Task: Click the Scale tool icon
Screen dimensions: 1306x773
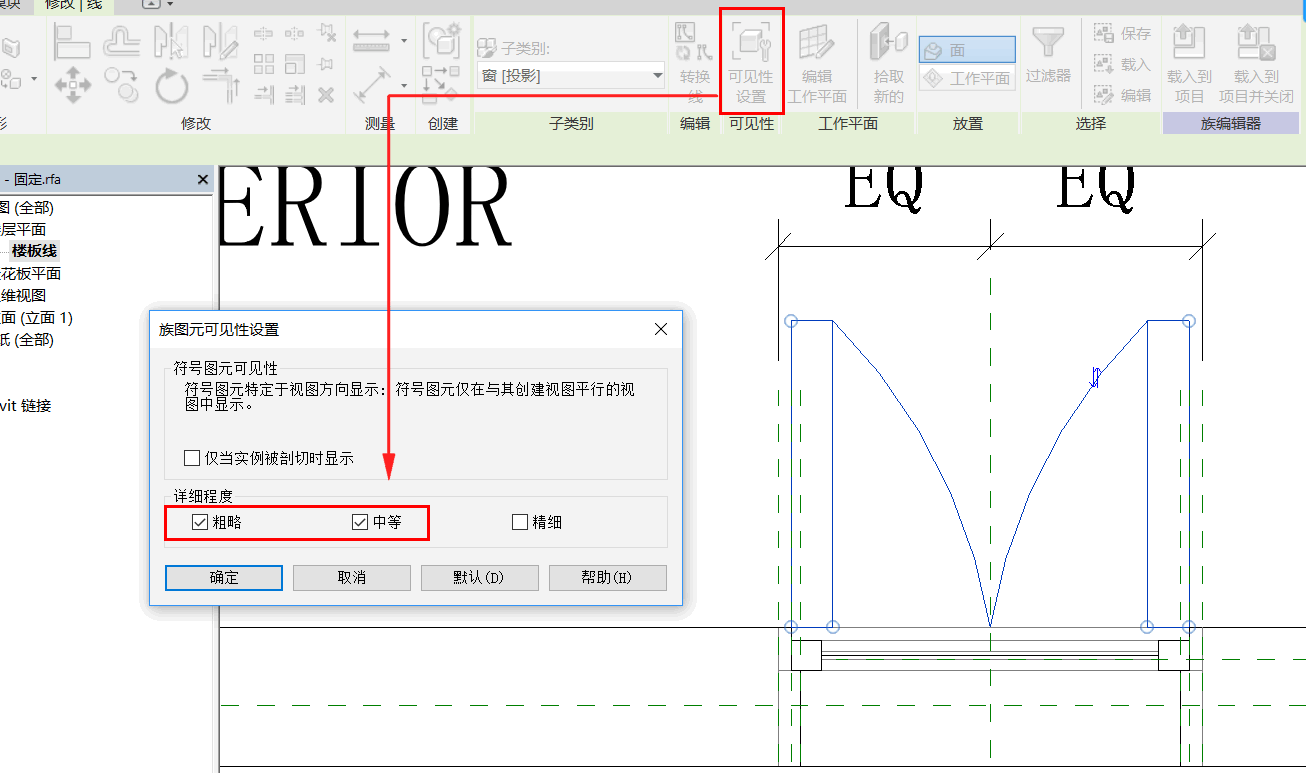Action: (x=295, y=65)
